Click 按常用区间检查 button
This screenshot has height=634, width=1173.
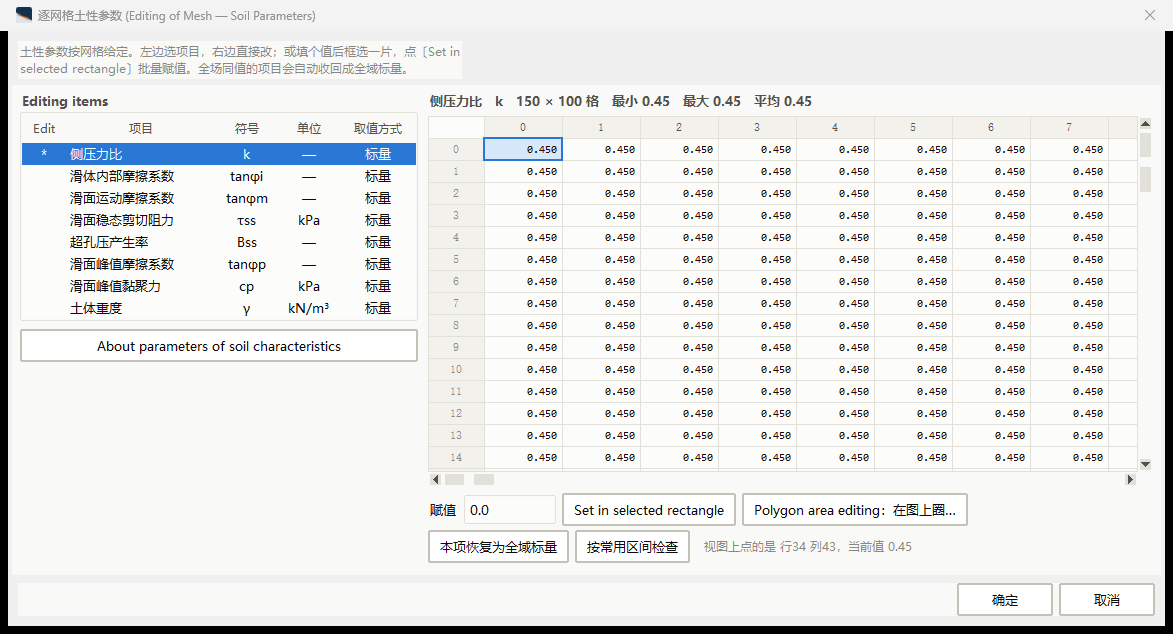(x=632, y=546)
